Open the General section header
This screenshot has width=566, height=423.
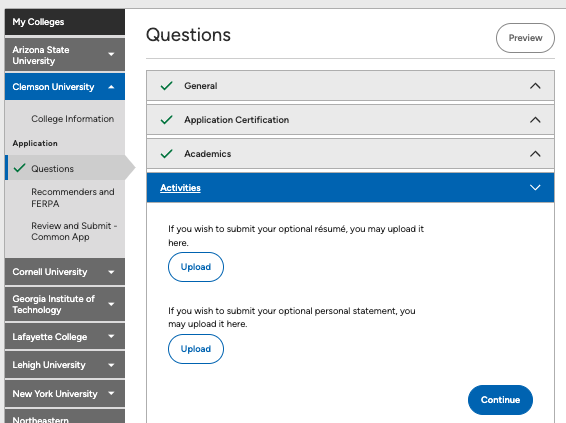[350, 86]
